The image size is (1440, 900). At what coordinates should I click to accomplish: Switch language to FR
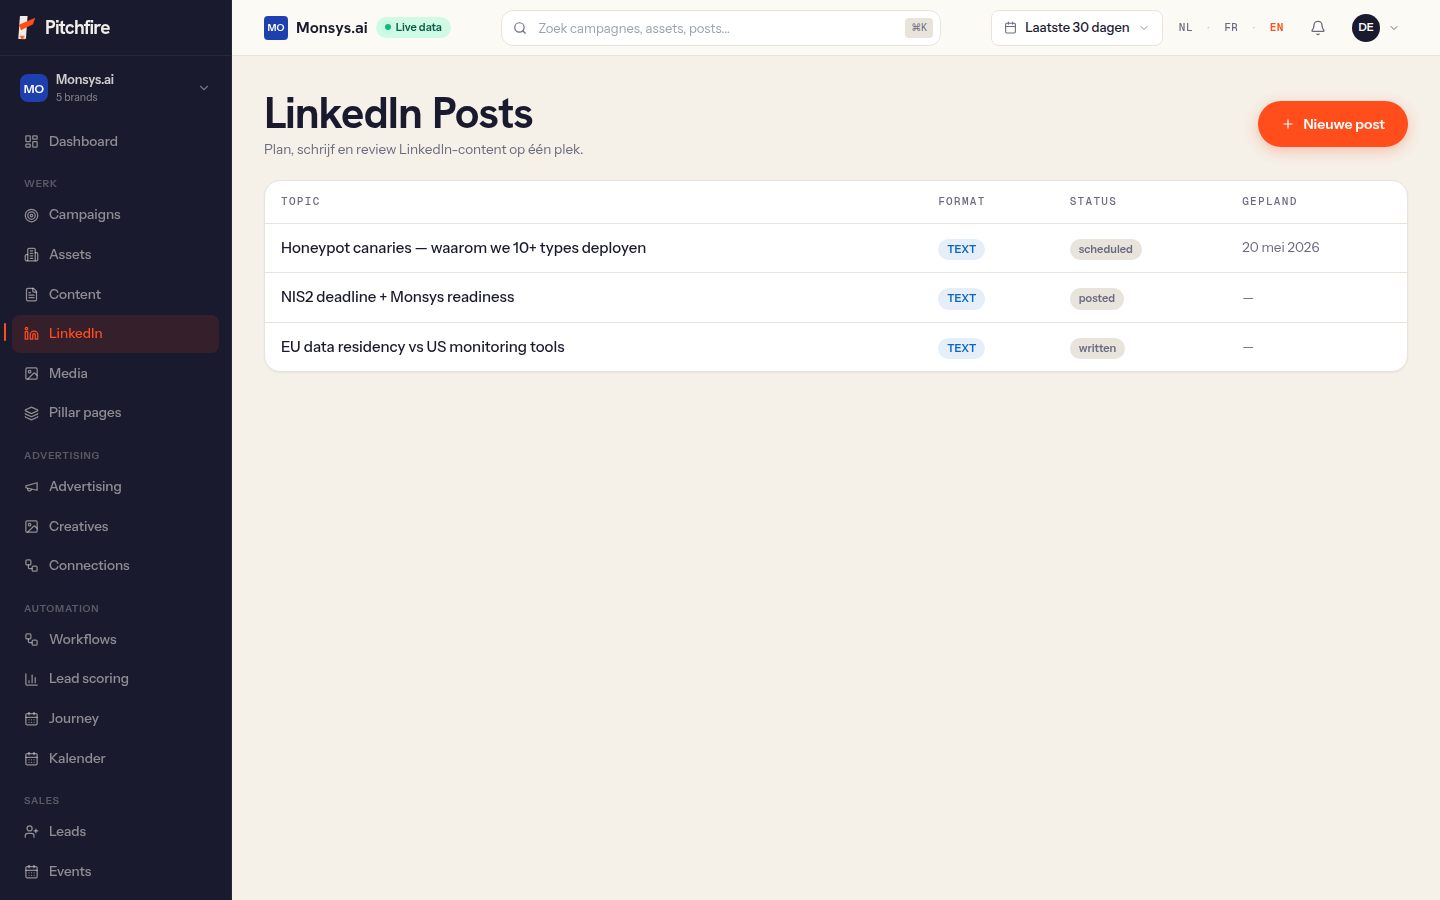[x=1231, y=28]
